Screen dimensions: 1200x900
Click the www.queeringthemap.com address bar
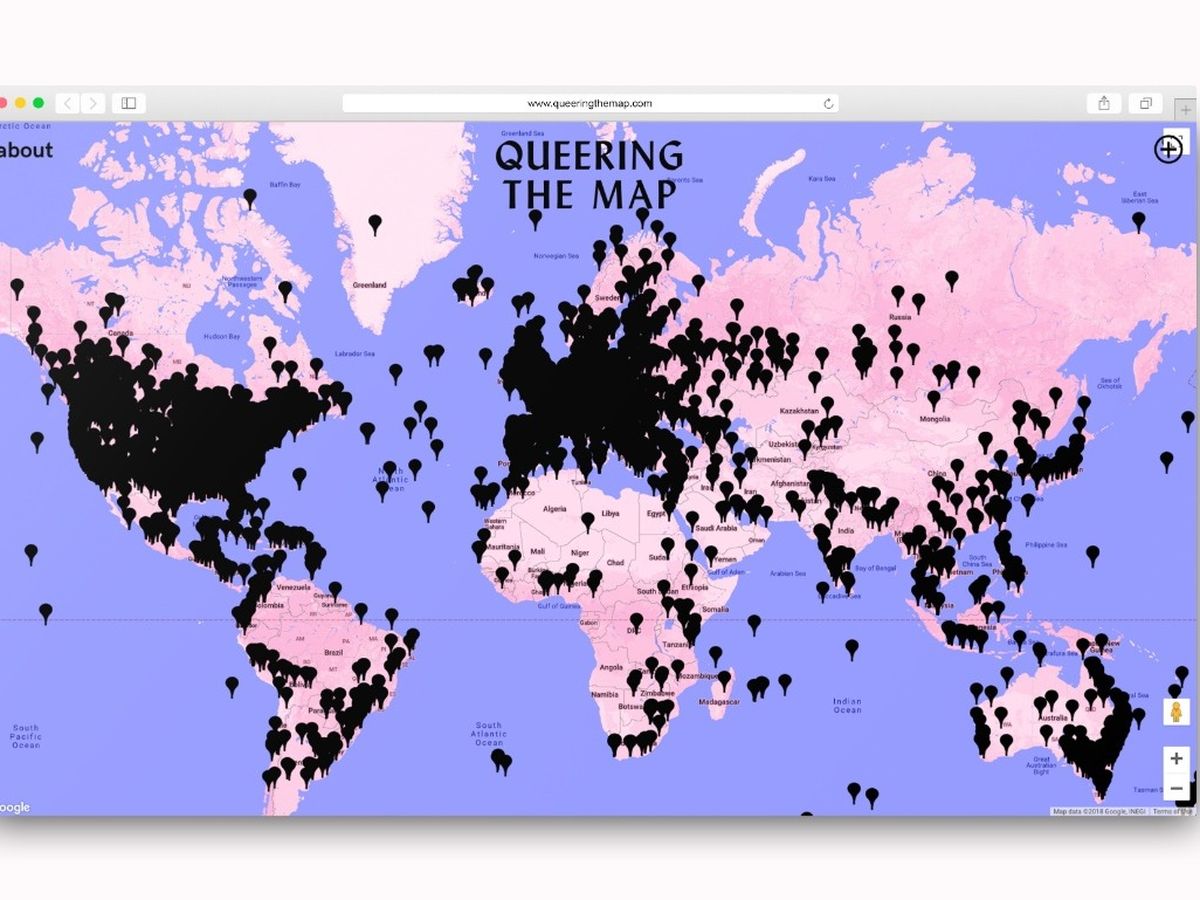click(x=589, y=103)
